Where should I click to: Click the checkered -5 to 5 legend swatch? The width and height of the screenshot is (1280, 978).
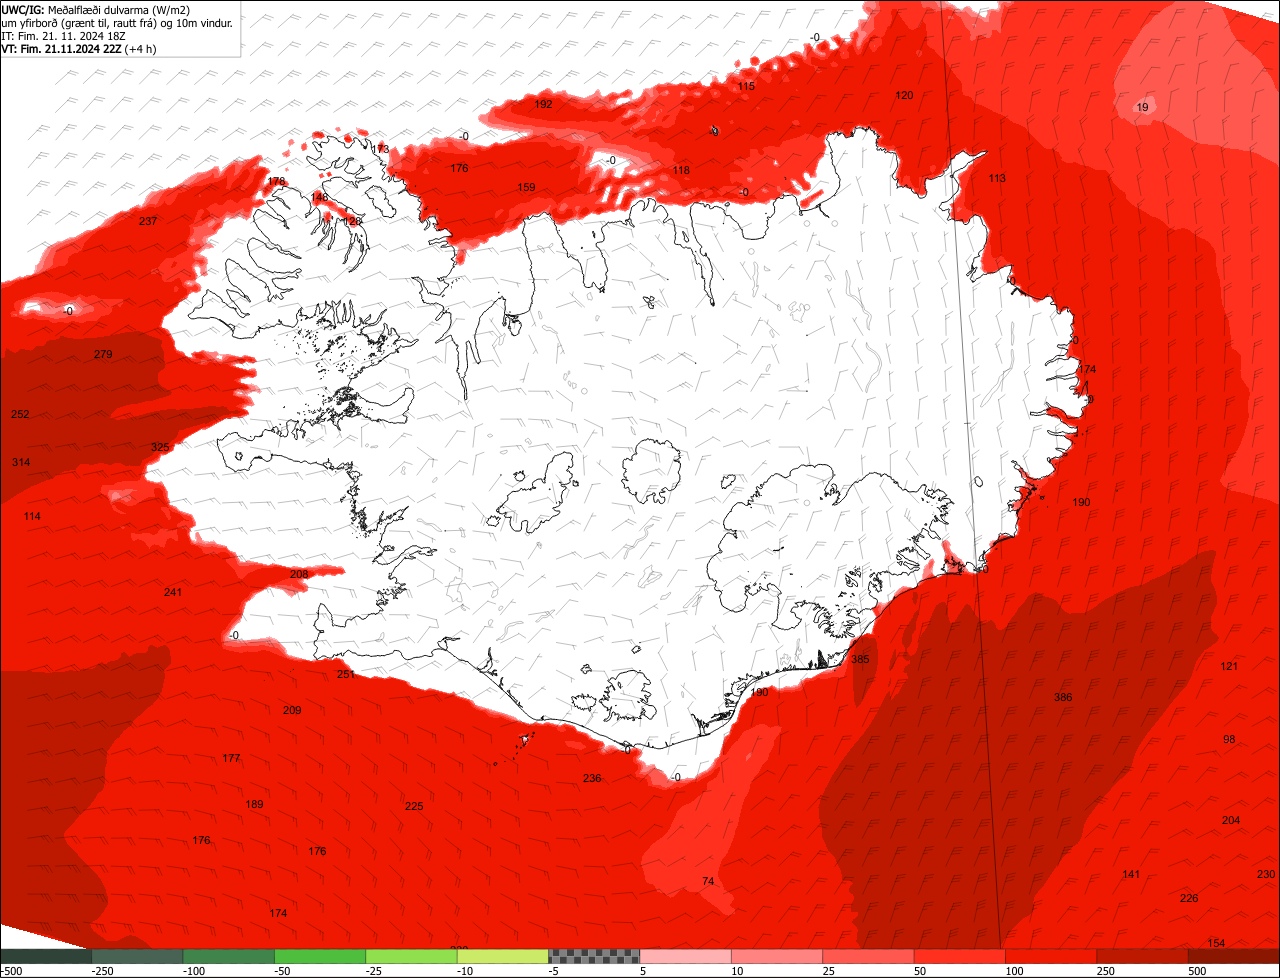tap(594, 956)
